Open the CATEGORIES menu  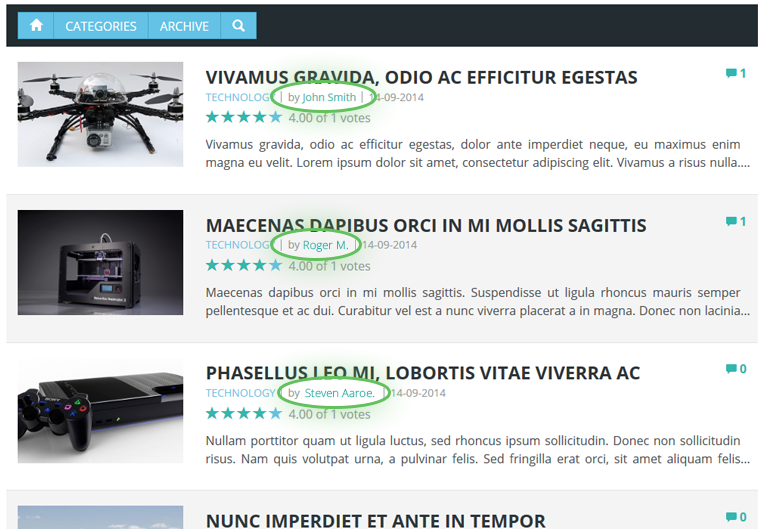[101, 26]
